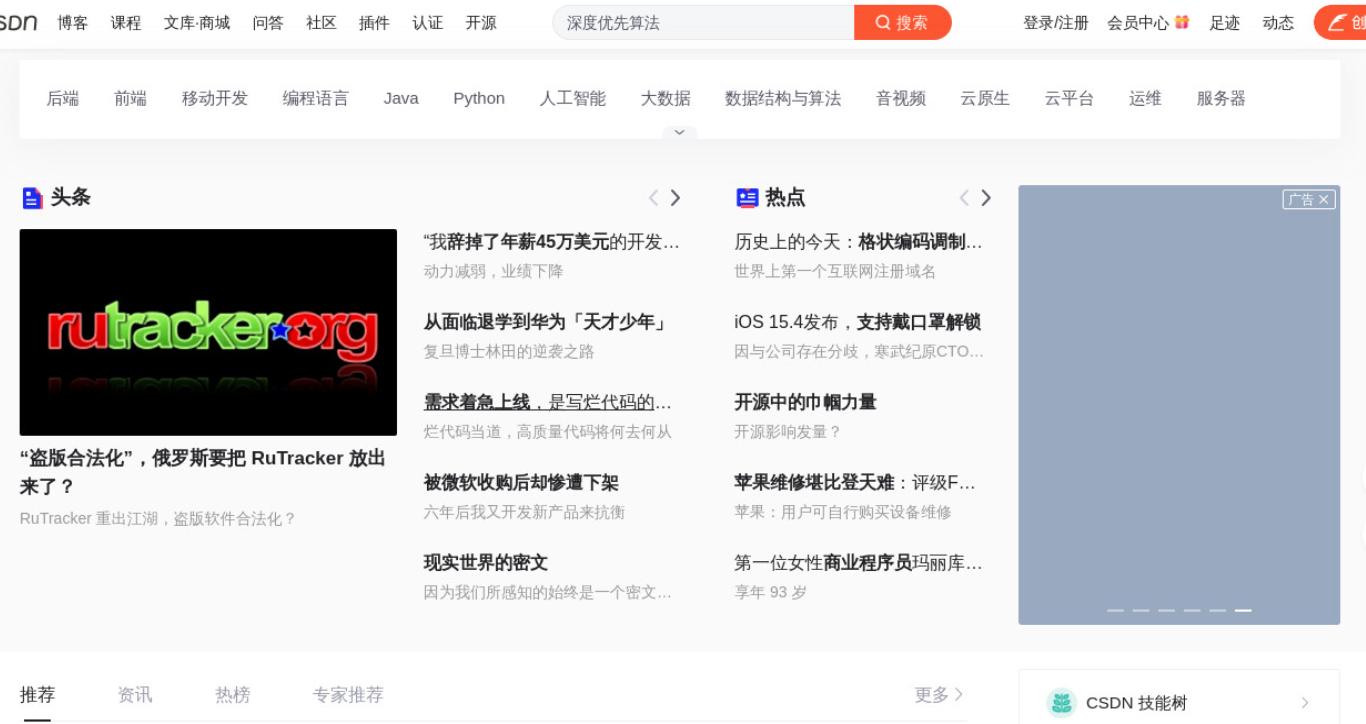Open the 插件 navigation link

pyautogui.click(x=374, y=22)
